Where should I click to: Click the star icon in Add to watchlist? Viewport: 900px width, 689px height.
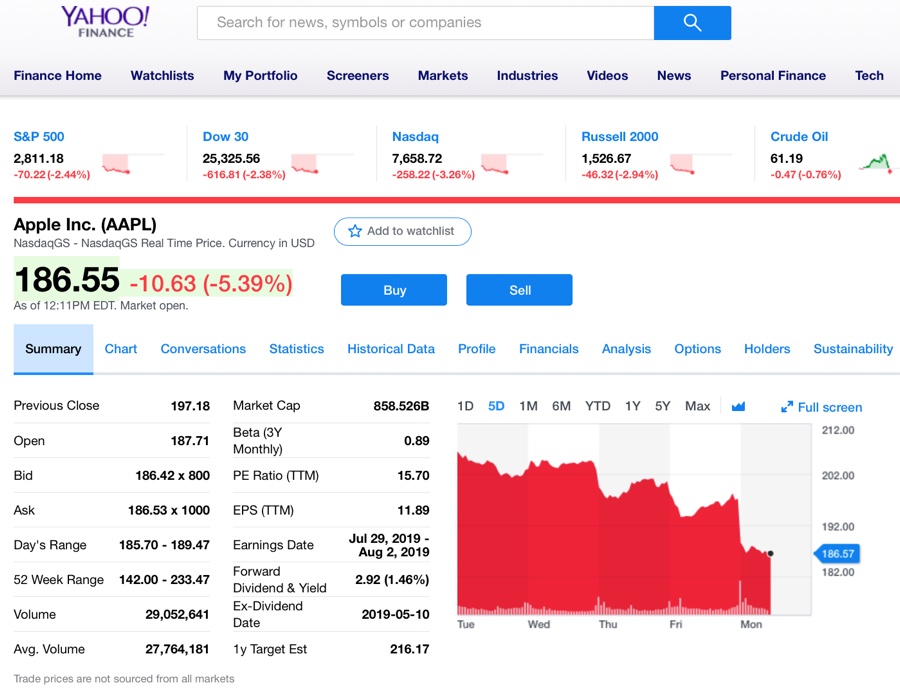click(x=355, y=231)
